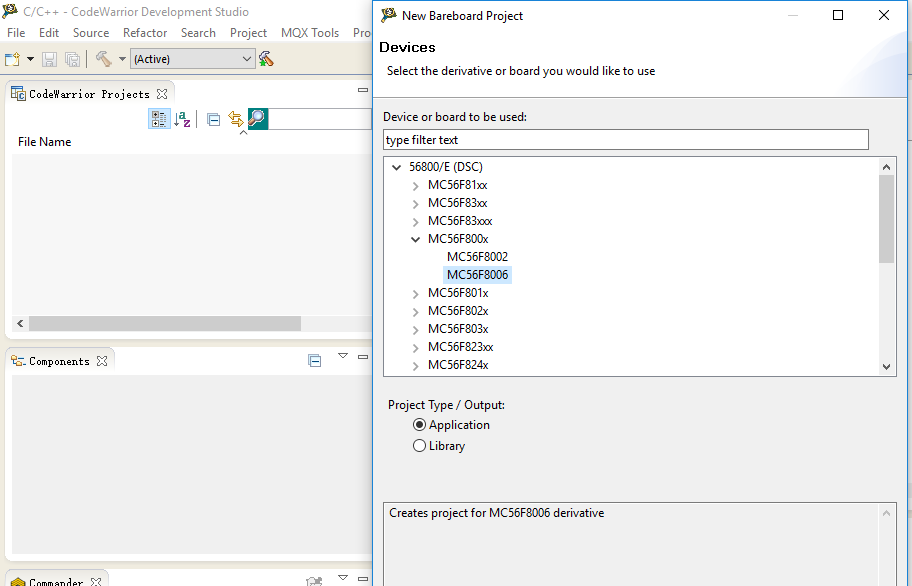
Task: Collapse the MC56F800x node
Action: click(415, 240)
